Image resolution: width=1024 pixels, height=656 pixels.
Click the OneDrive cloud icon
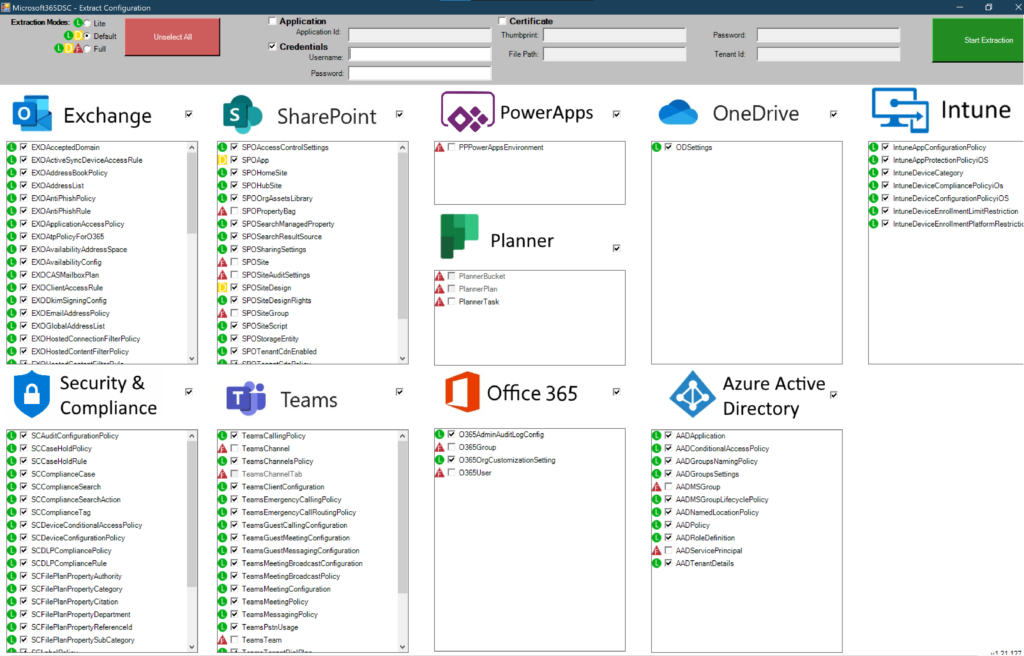pyautogui.click(x=678, y=113)
